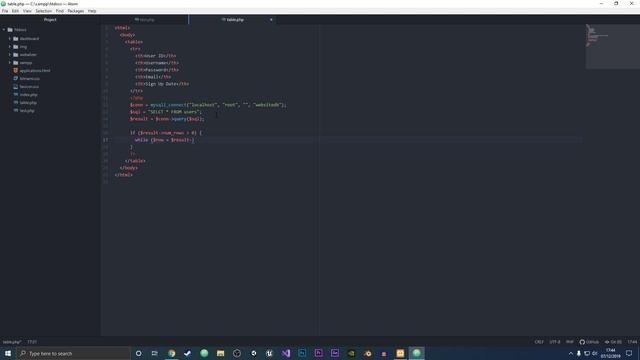Select the root project folder icon

[x=10, y=30]
